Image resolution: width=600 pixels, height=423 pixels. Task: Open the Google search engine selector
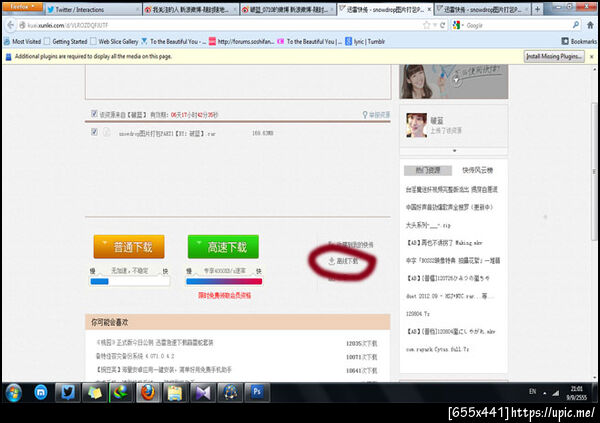click(457, 25)
